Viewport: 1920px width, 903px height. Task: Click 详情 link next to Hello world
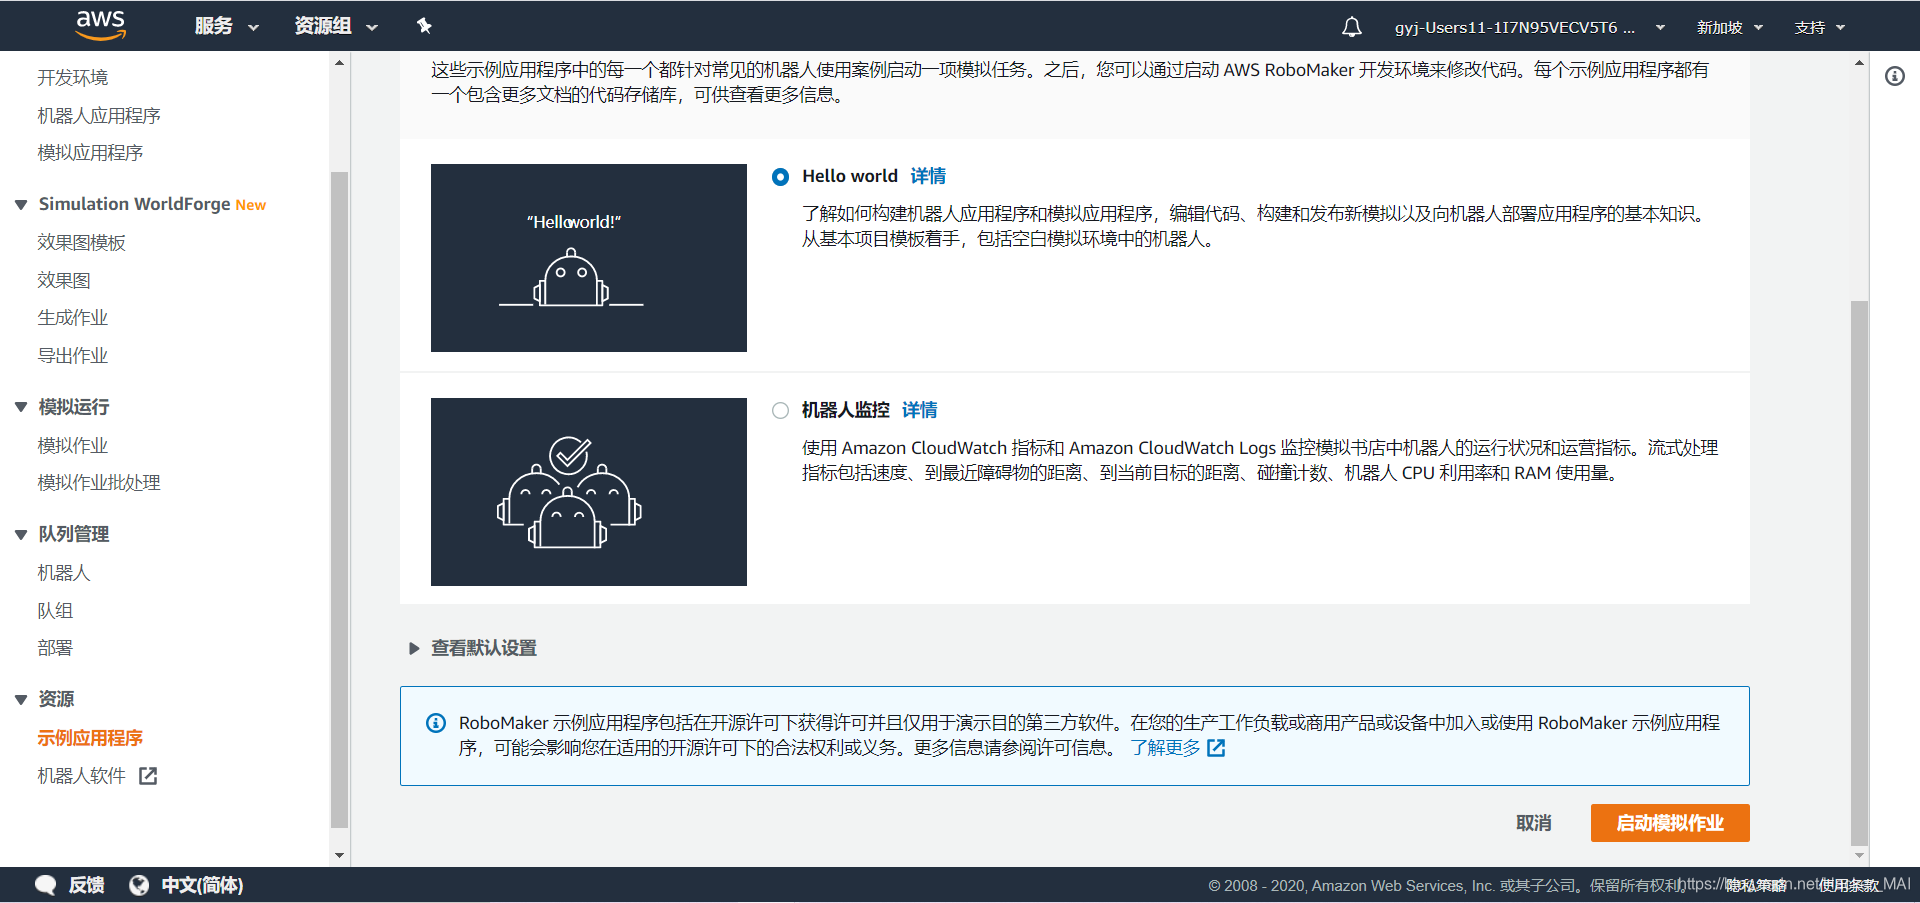click(928, 176)
